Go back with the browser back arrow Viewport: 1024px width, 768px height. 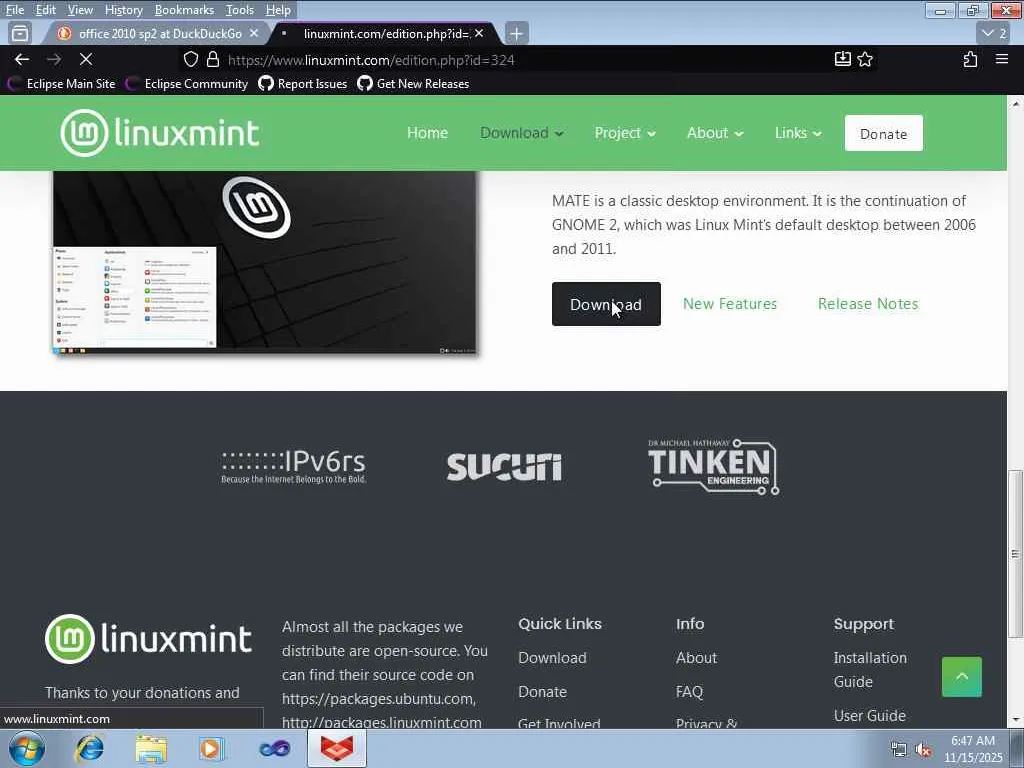coord(22,59)
